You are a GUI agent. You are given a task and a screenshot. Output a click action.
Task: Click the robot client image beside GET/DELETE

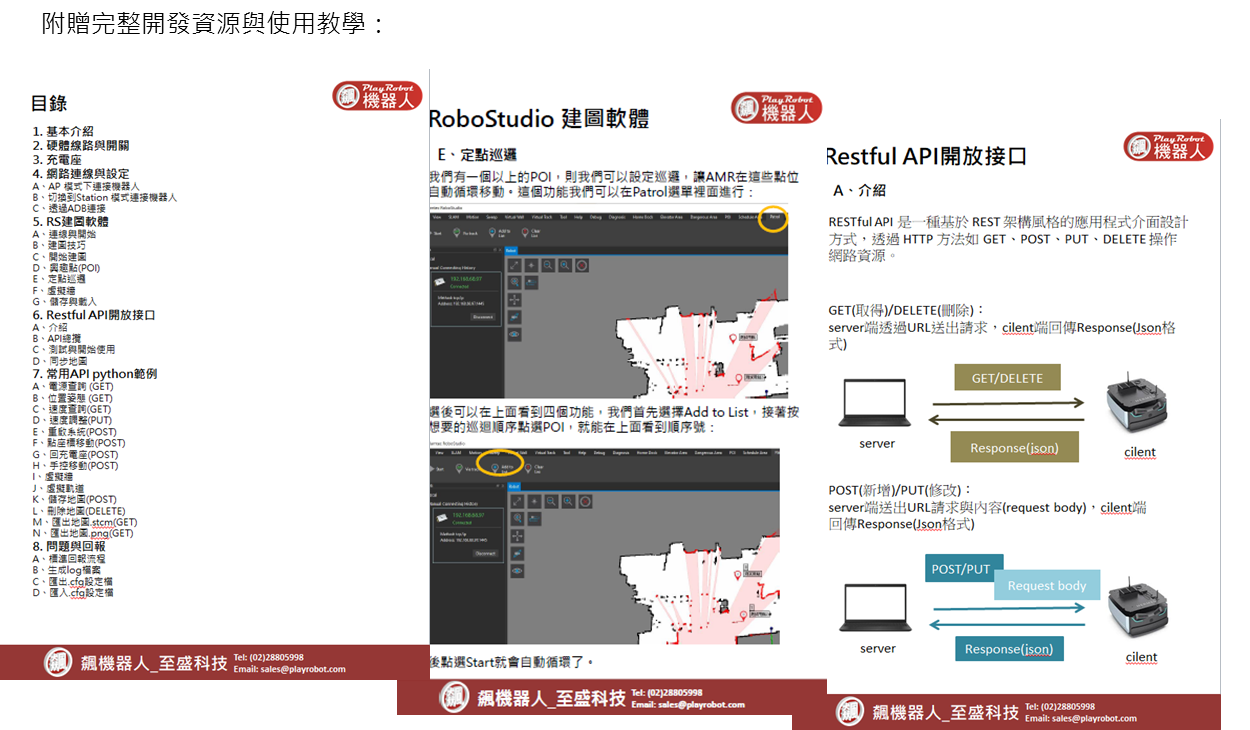[1138, 405]
